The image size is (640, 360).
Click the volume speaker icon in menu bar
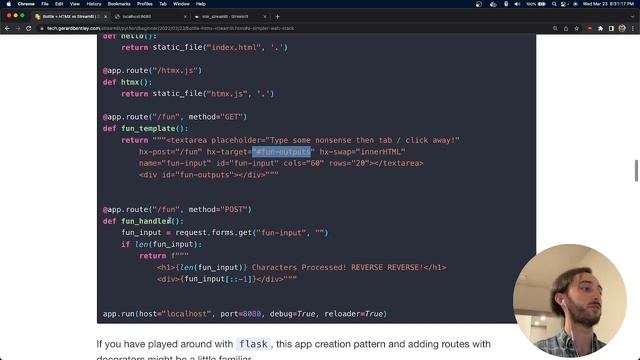tap(517, 4)
